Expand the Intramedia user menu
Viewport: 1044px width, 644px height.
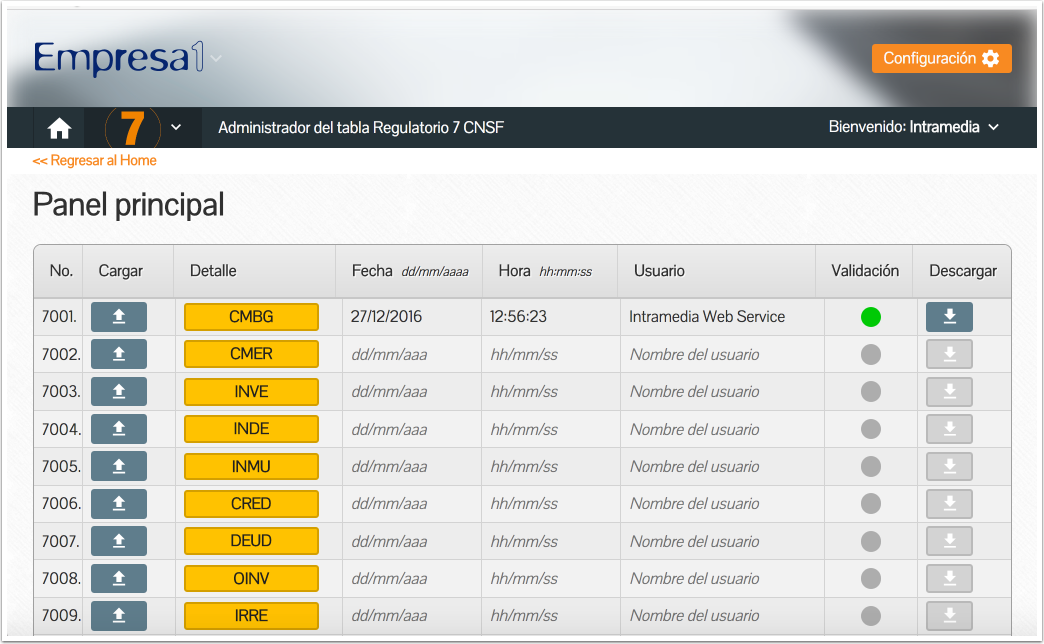(x=993, y=127)
